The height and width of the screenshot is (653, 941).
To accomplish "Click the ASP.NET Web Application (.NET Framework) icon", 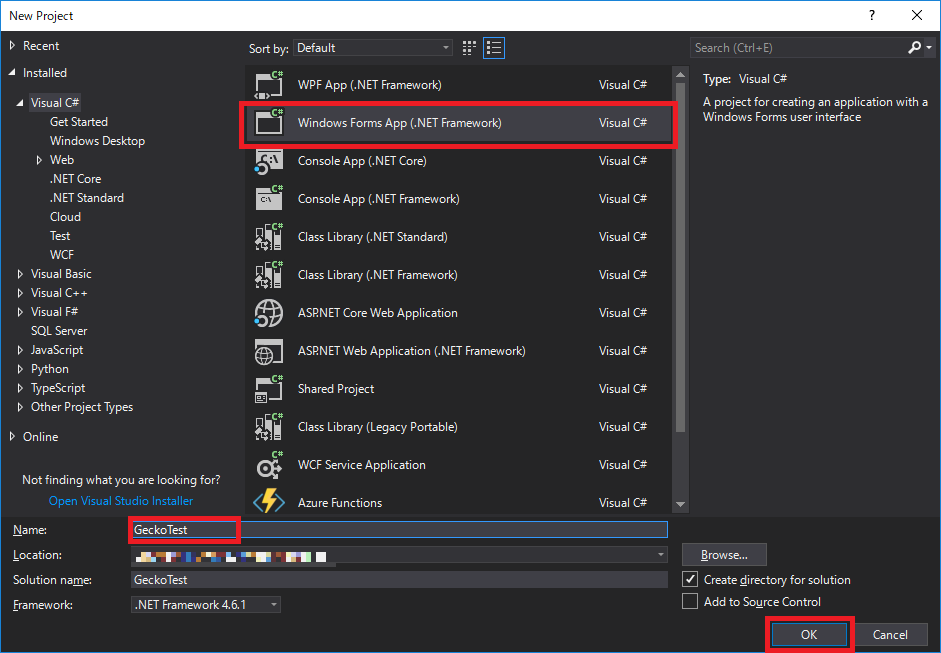I will [x=269, y=351].
